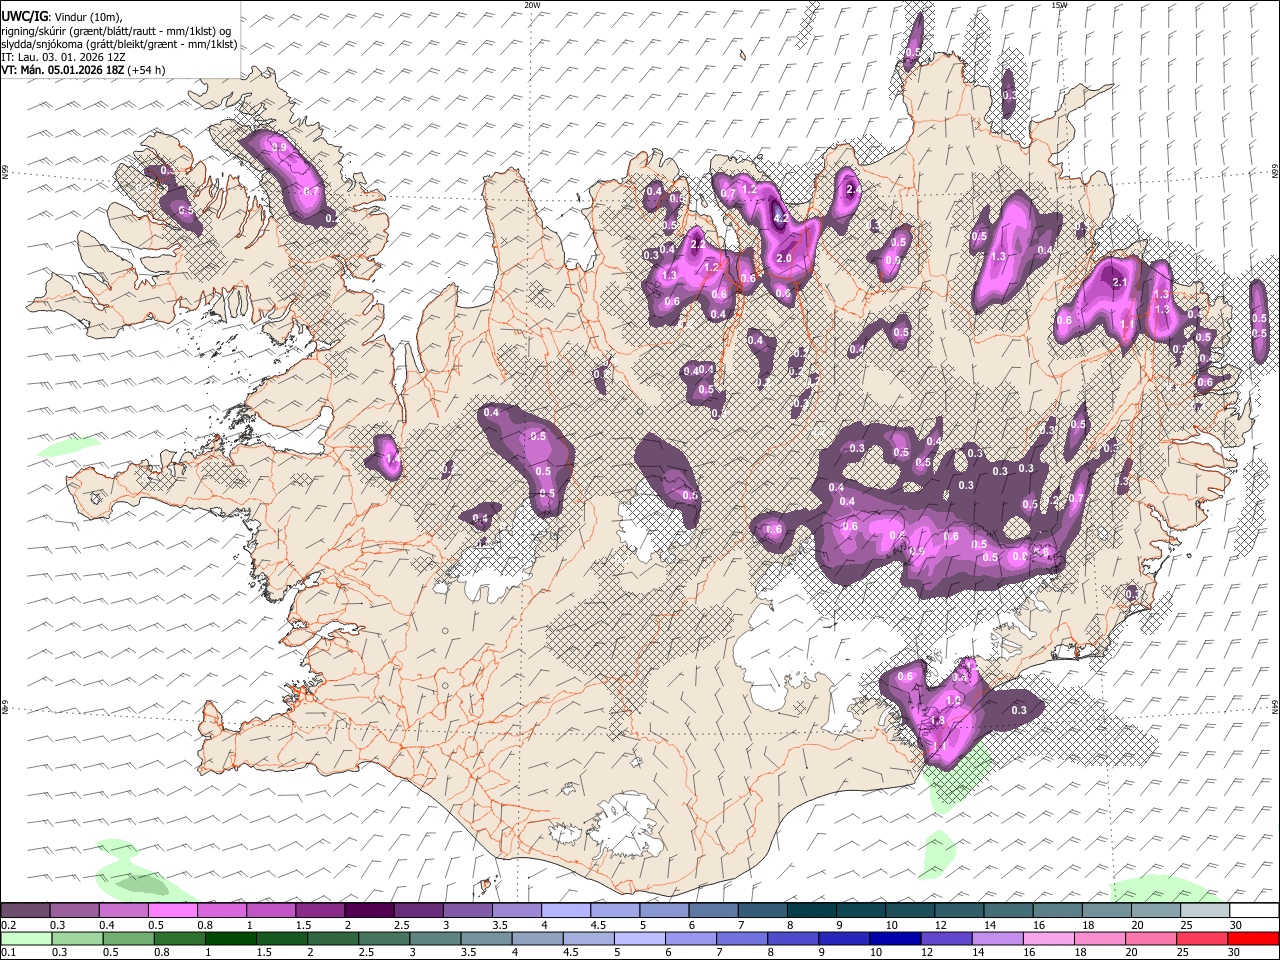This screenshot has width=1280, height=960.
Task: Pick the deep navy blue swatch labeled 10 in lower legend
Action: [x=895, y=938]
